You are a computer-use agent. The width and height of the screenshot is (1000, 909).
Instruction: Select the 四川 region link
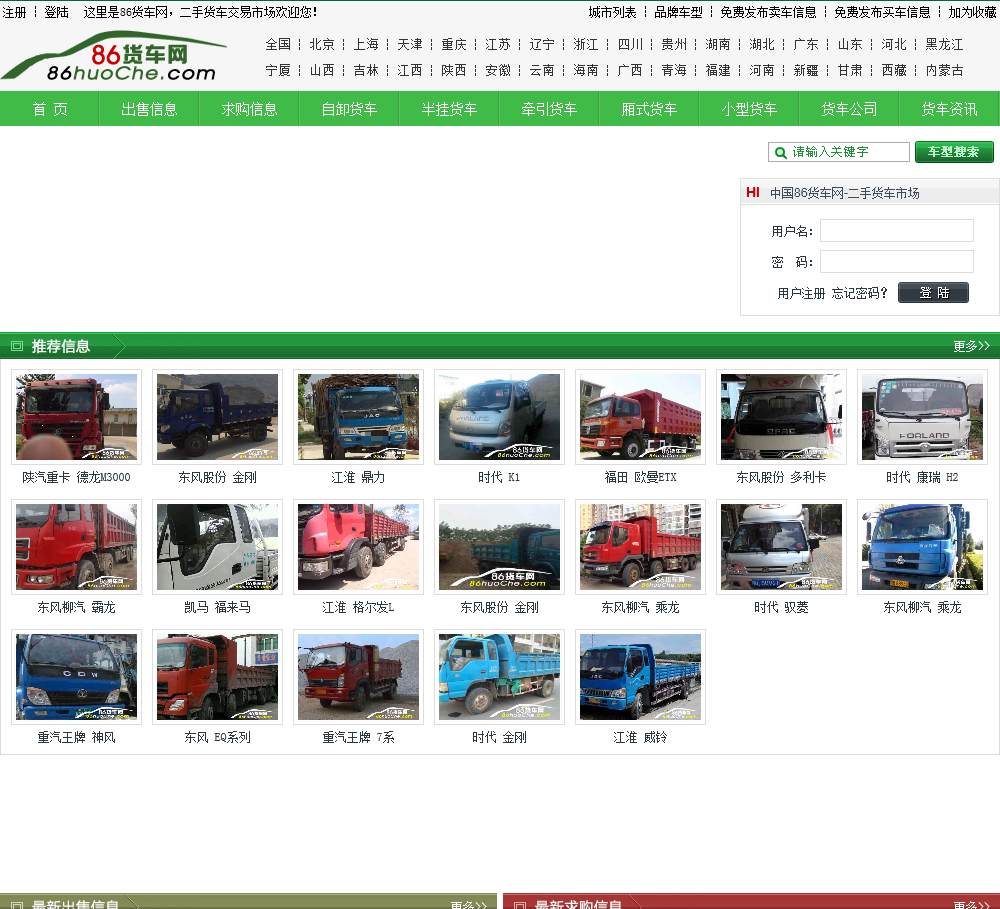pyautogui.click(x=630, y=45)
